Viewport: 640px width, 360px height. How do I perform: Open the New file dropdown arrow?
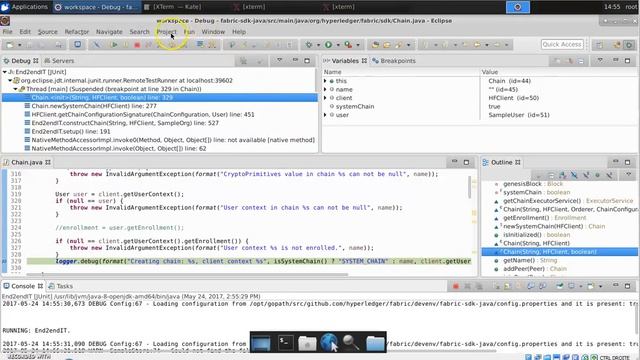(19, 45)
